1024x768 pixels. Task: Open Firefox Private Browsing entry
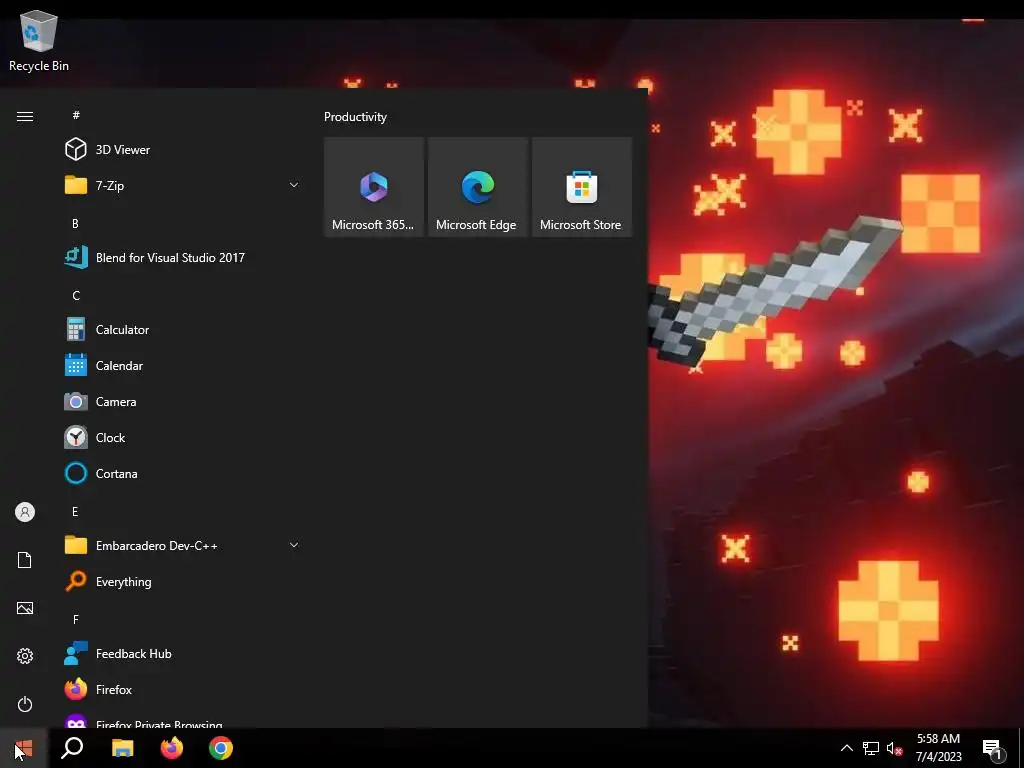click(180, 720)
